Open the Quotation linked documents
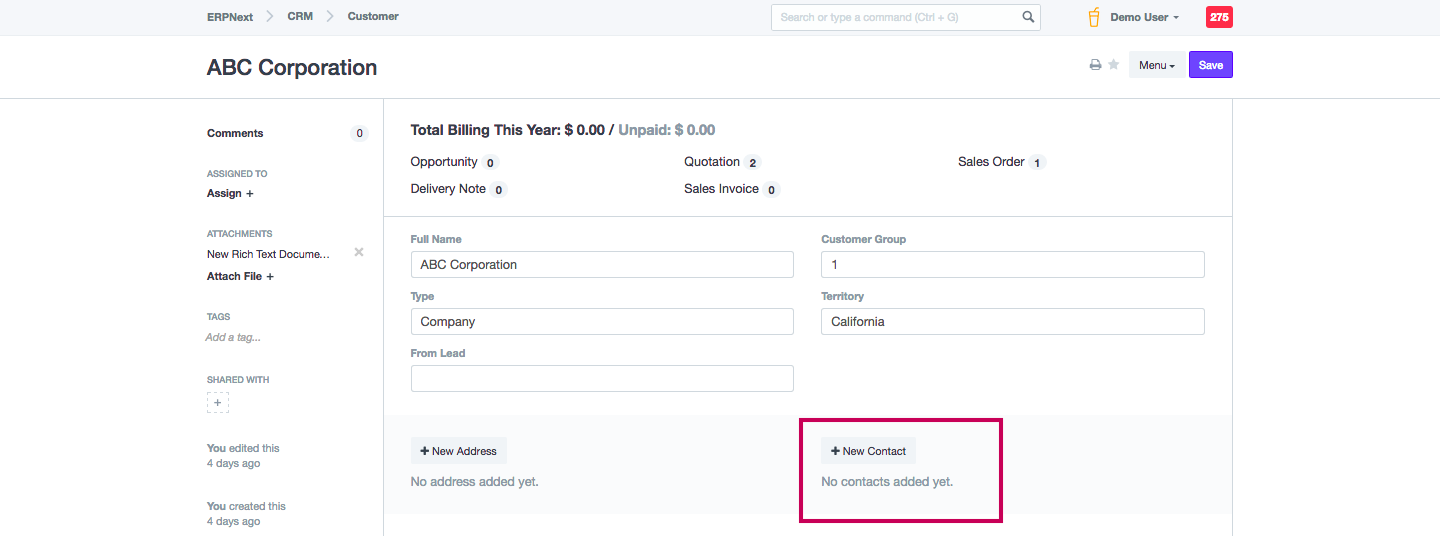The height and width of the screenshot is (536, 1440). 712,162
